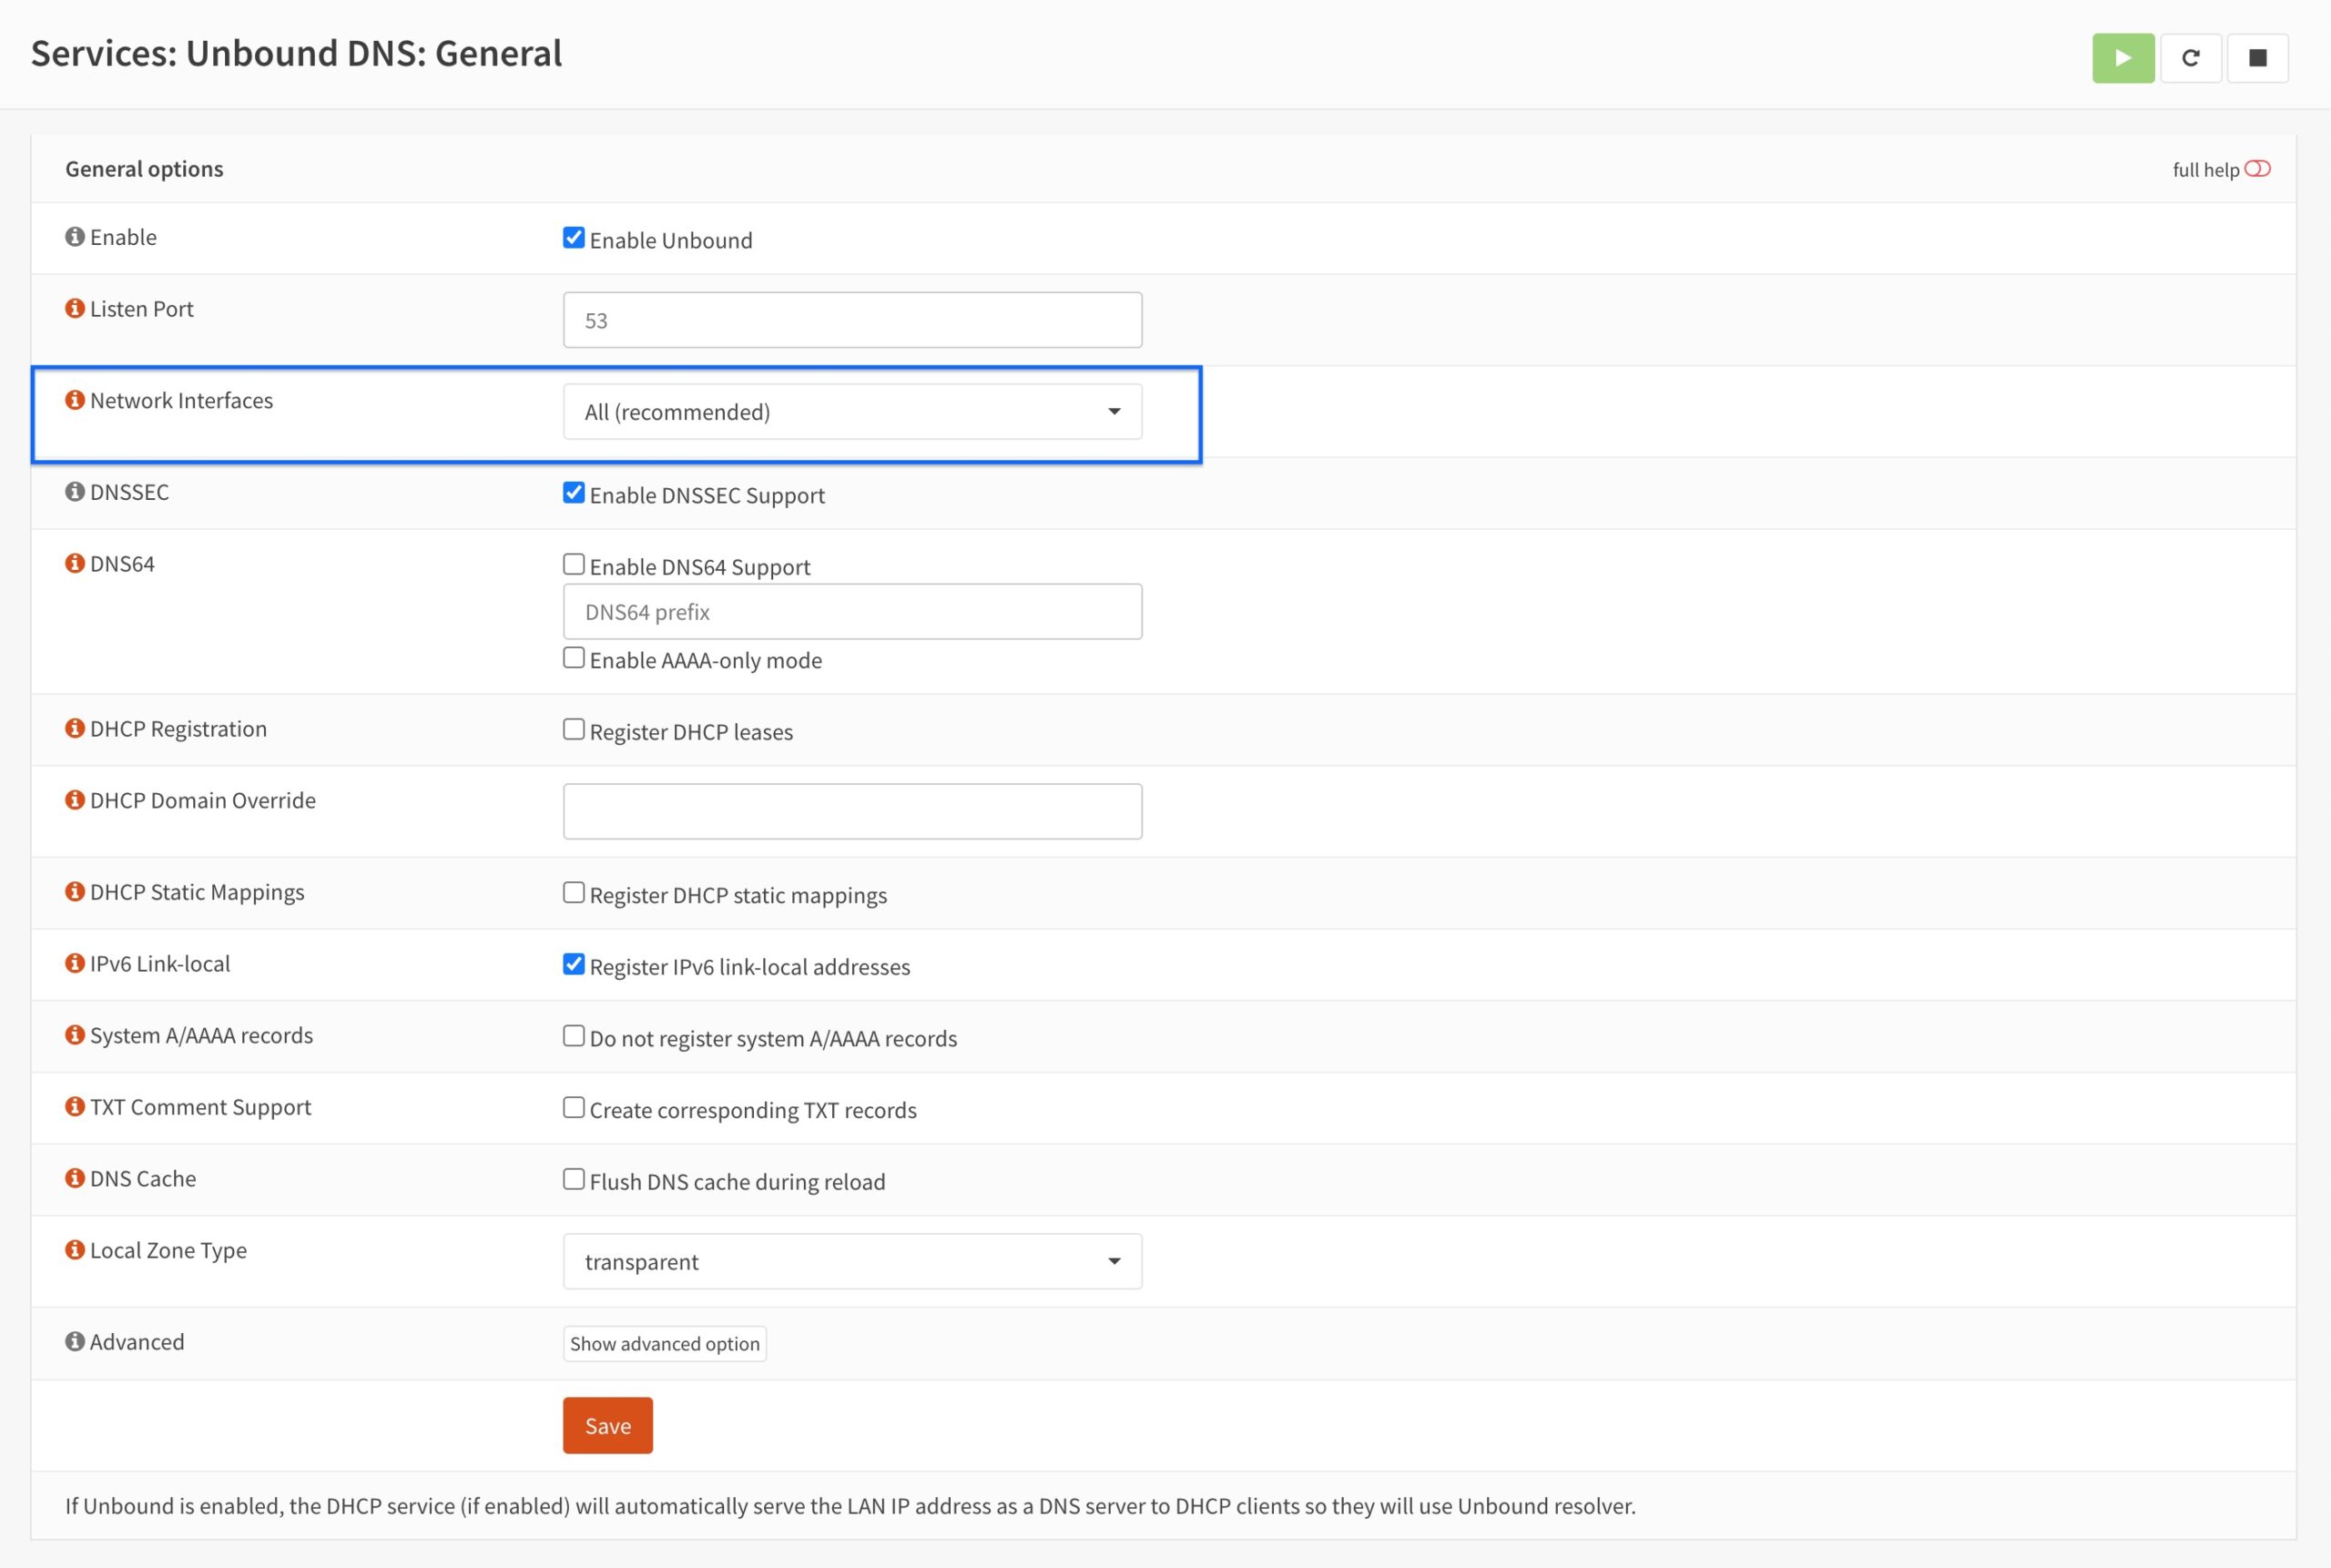Restart Unbound service using reload icon
This screenshot has height=1568, width=2331.
point(2190,58)
